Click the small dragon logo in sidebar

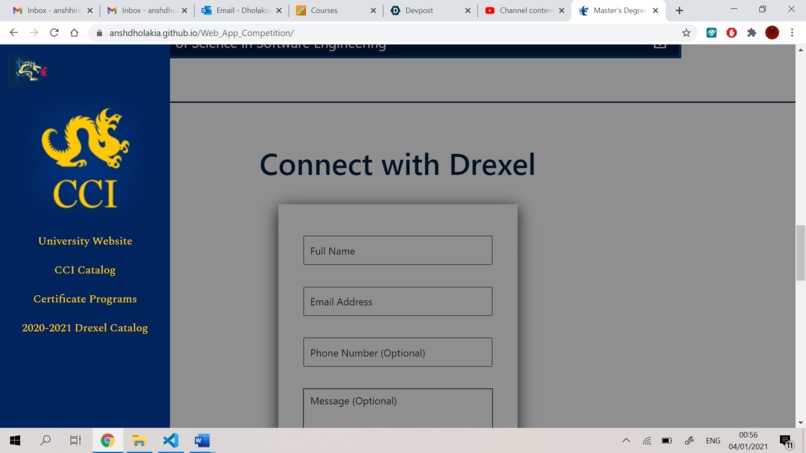(x=30, y=70)
